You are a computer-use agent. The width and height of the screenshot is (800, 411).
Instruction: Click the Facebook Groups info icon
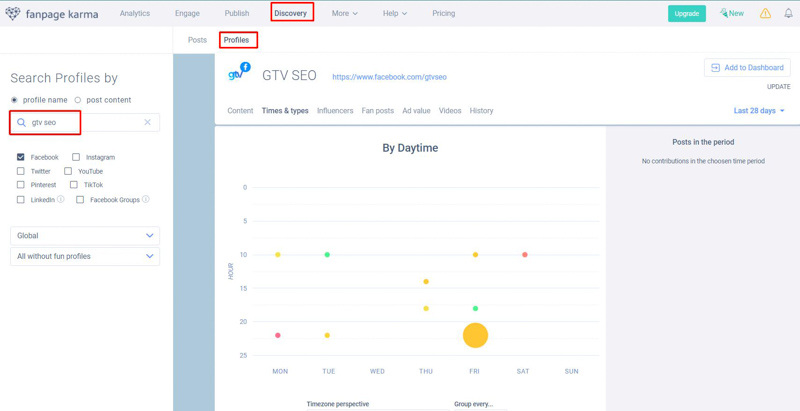(x=146, y=200)
